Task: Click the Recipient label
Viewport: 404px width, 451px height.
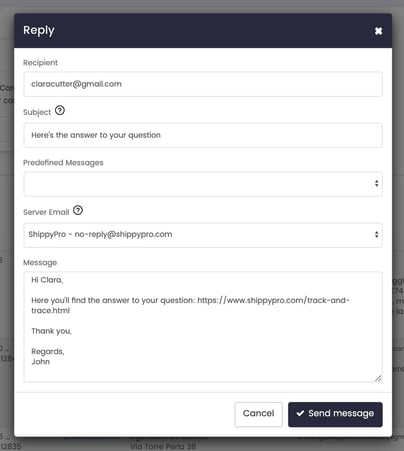Action: click(x=40, y=63)
